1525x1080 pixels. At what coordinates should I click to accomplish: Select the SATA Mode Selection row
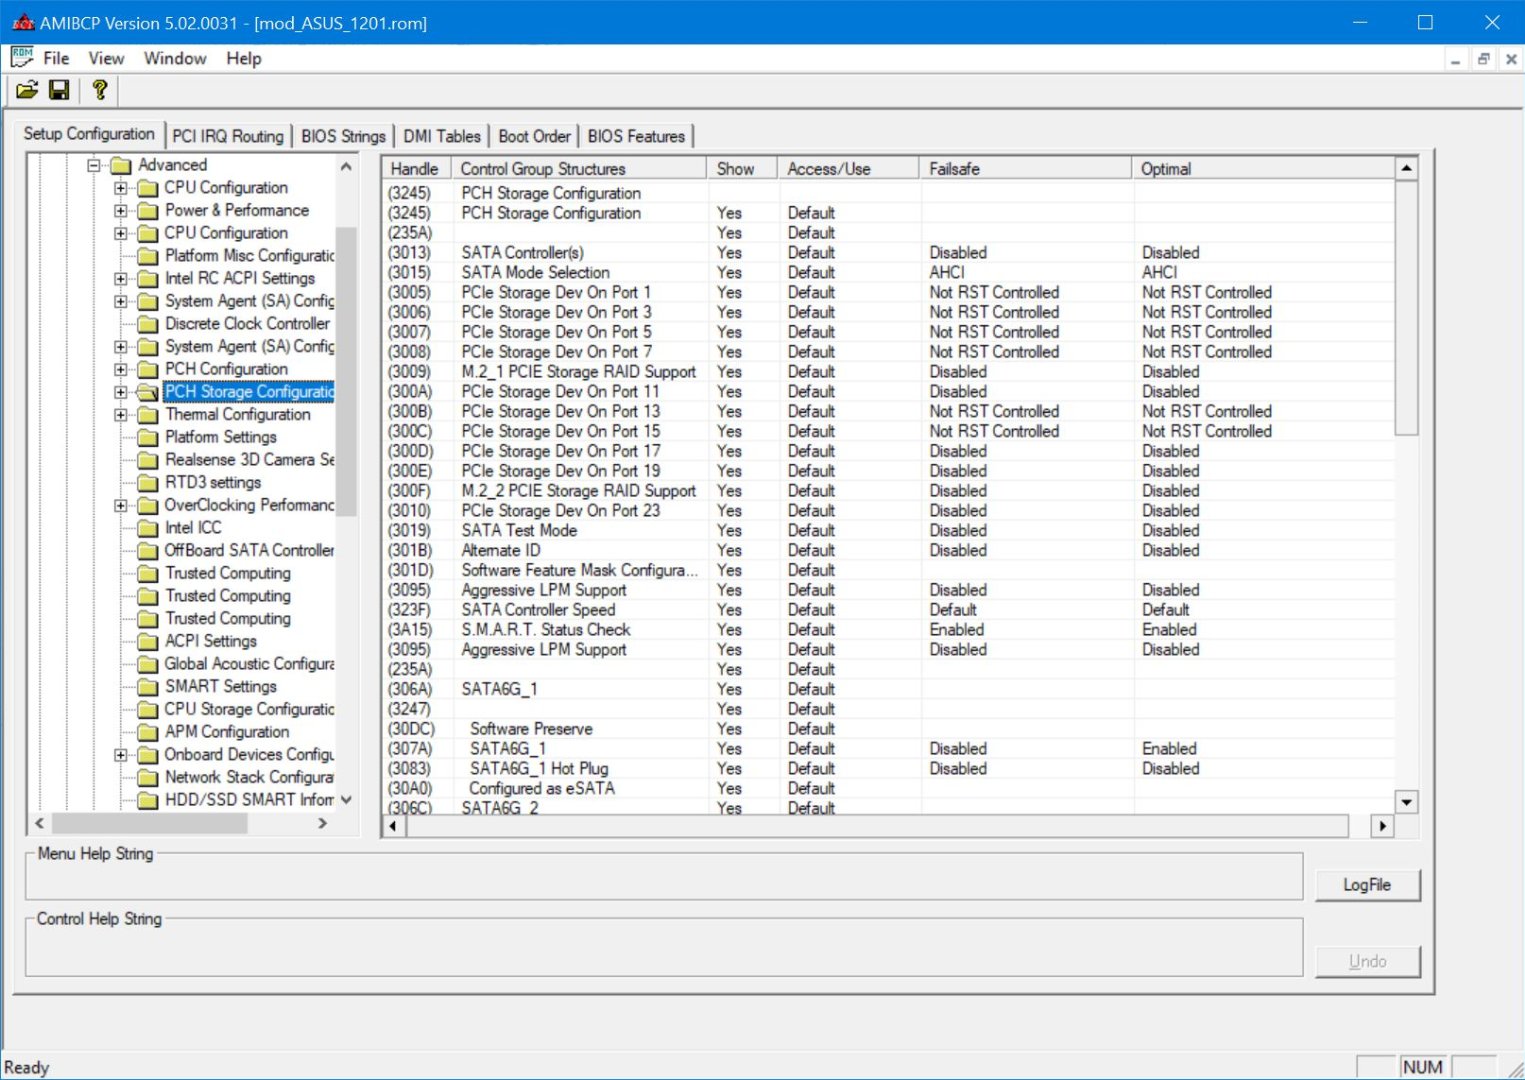(535, 273)
